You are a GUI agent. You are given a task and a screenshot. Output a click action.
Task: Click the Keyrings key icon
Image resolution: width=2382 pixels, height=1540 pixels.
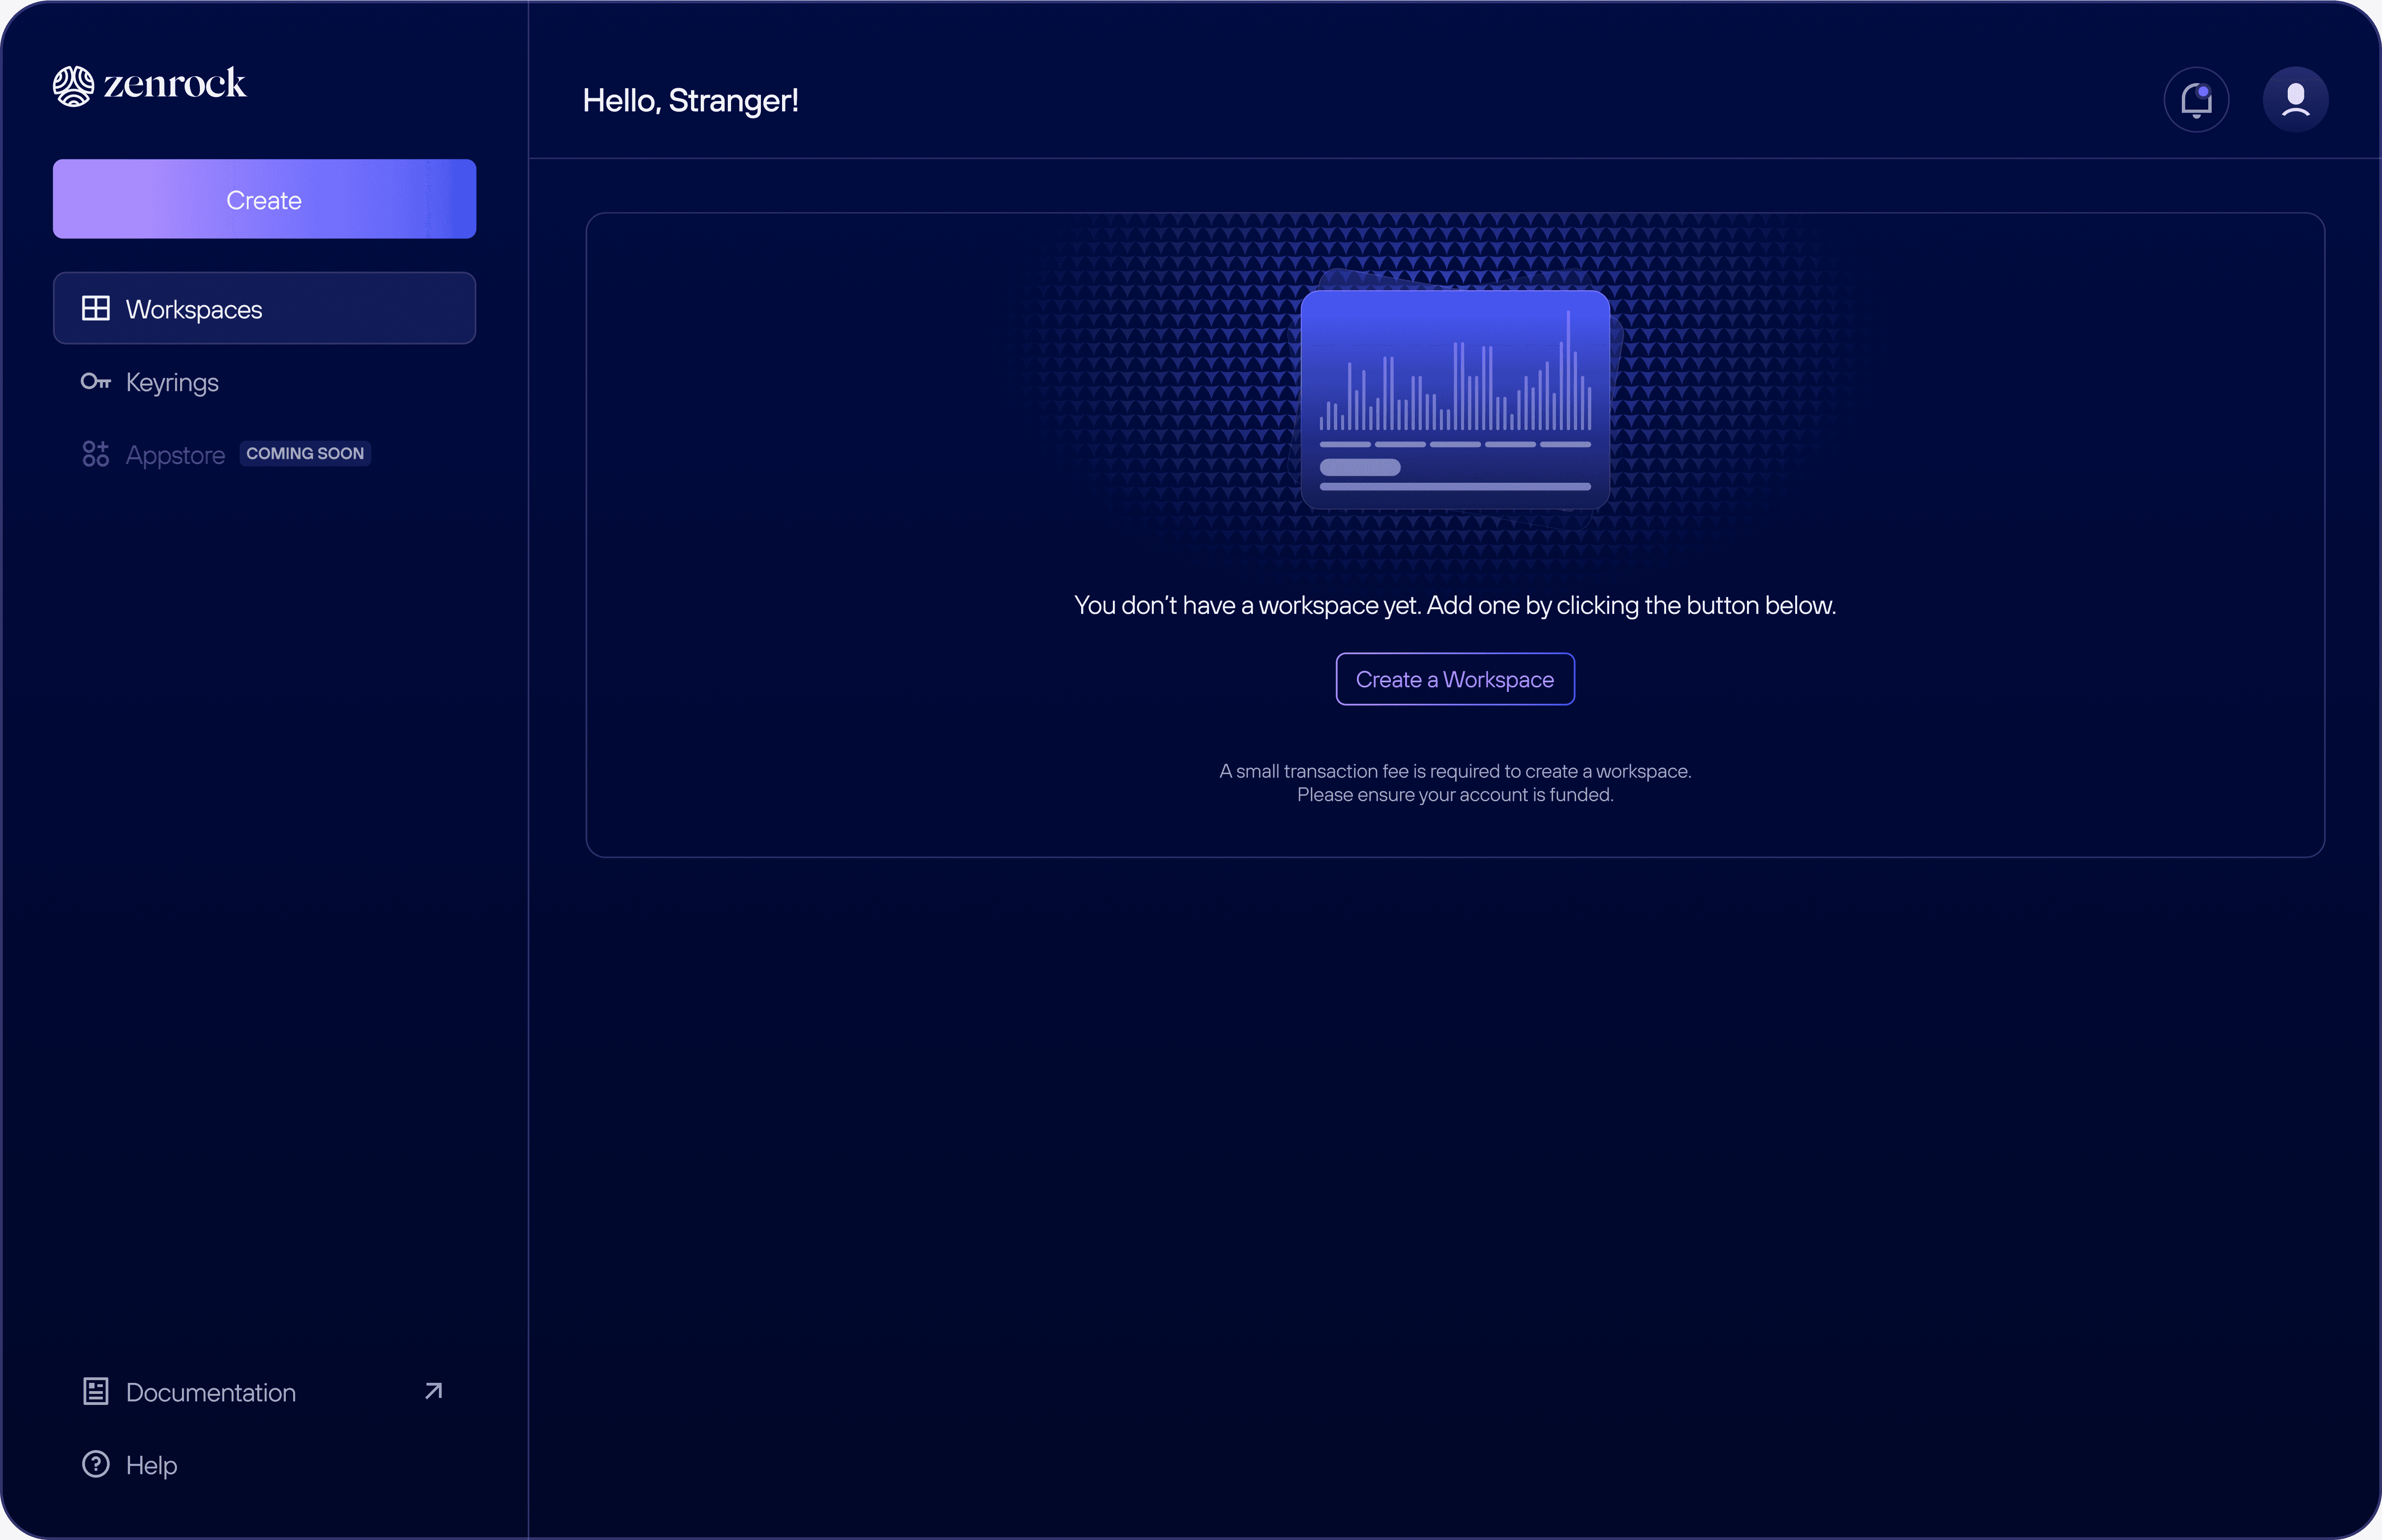pyautogui.click(x=96, y=382)
